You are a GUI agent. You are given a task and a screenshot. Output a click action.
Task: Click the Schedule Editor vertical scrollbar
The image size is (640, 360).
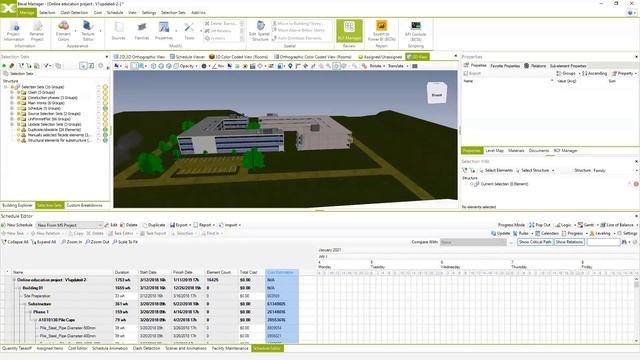[636, 309]
